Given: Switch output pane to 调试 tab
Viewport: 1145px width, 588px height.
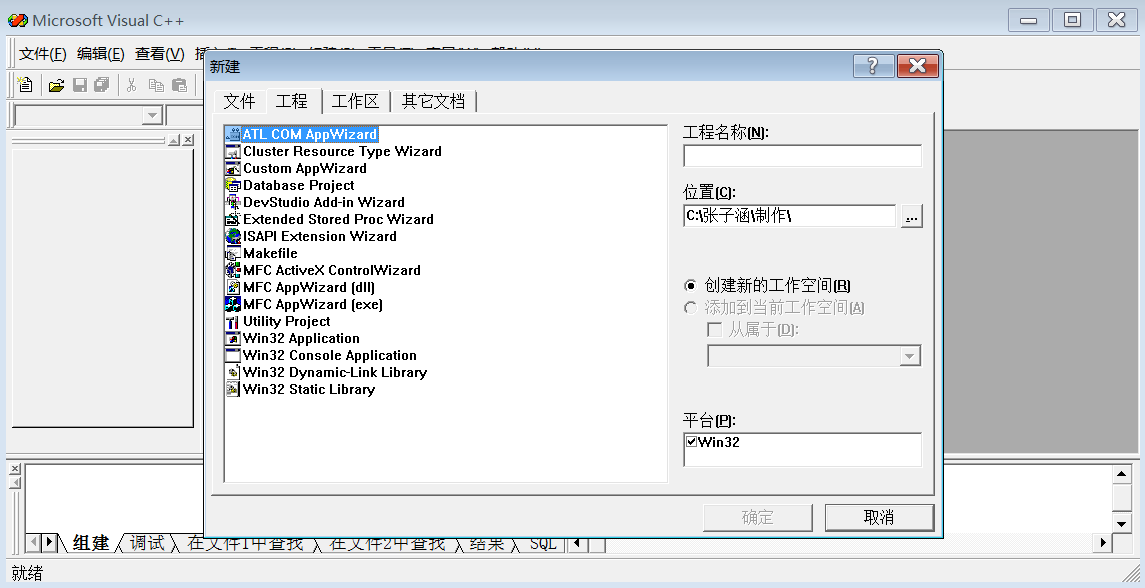Looking at the screenshot, I should click(147, 543).
